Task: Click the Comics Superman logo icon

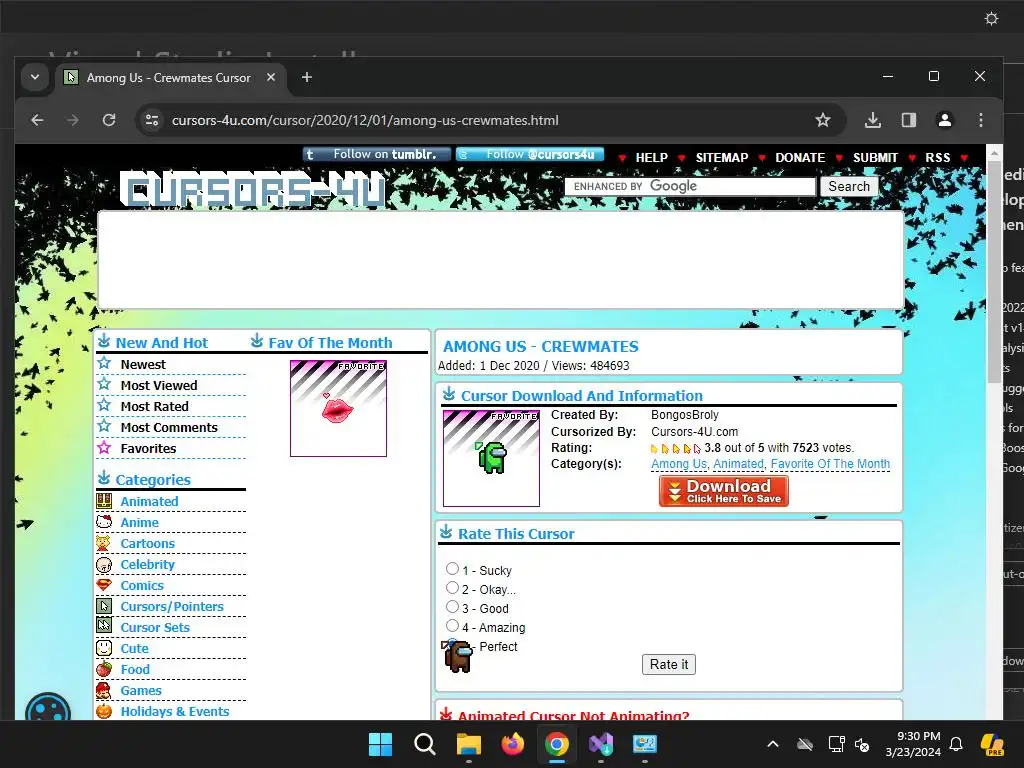Action: [104, 585]
